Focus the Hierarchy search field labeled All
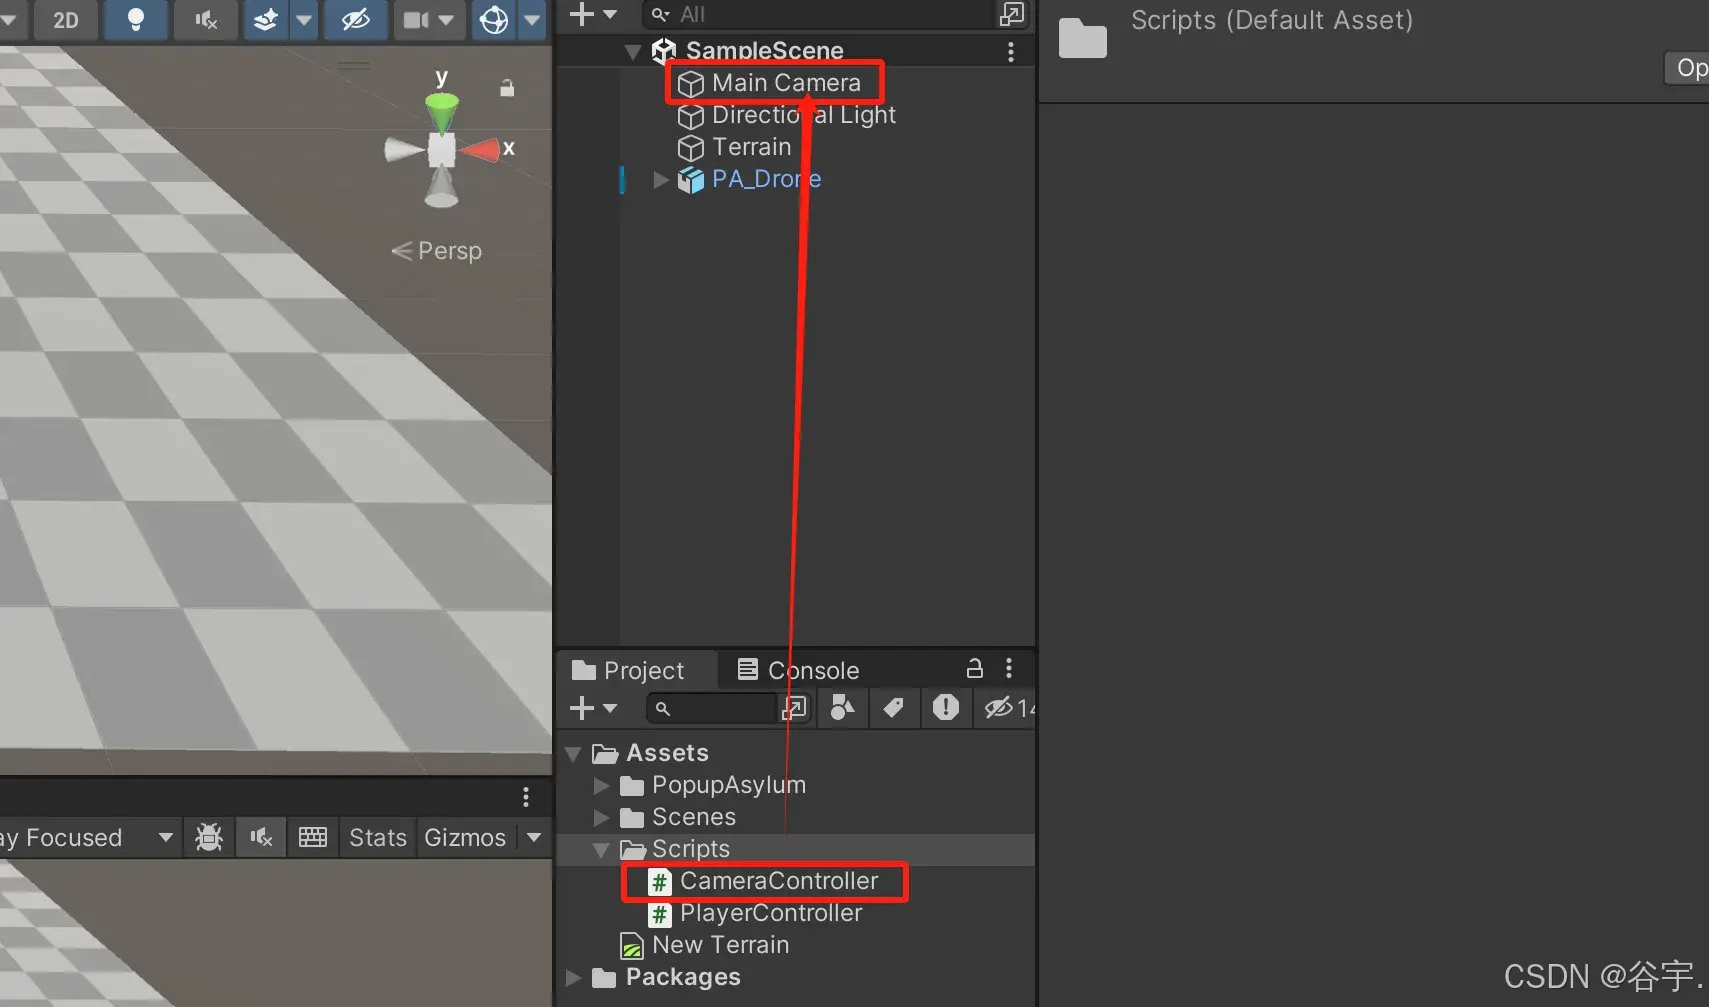 820,14
